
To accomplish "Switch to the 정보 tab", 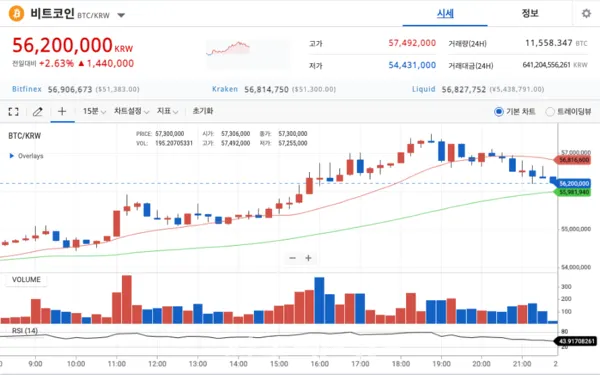I will tap(530, 13).
